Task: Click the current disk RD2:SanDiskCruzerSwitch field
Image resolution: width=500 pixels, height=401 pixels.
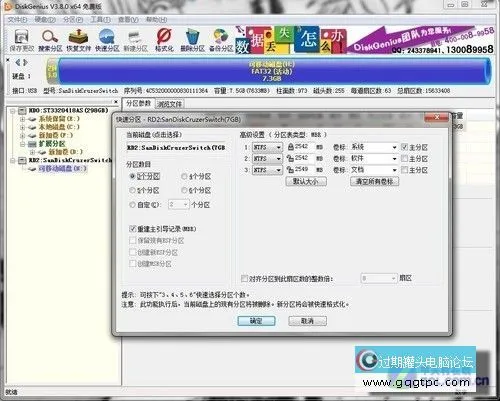Action: (x=176, y=147)
